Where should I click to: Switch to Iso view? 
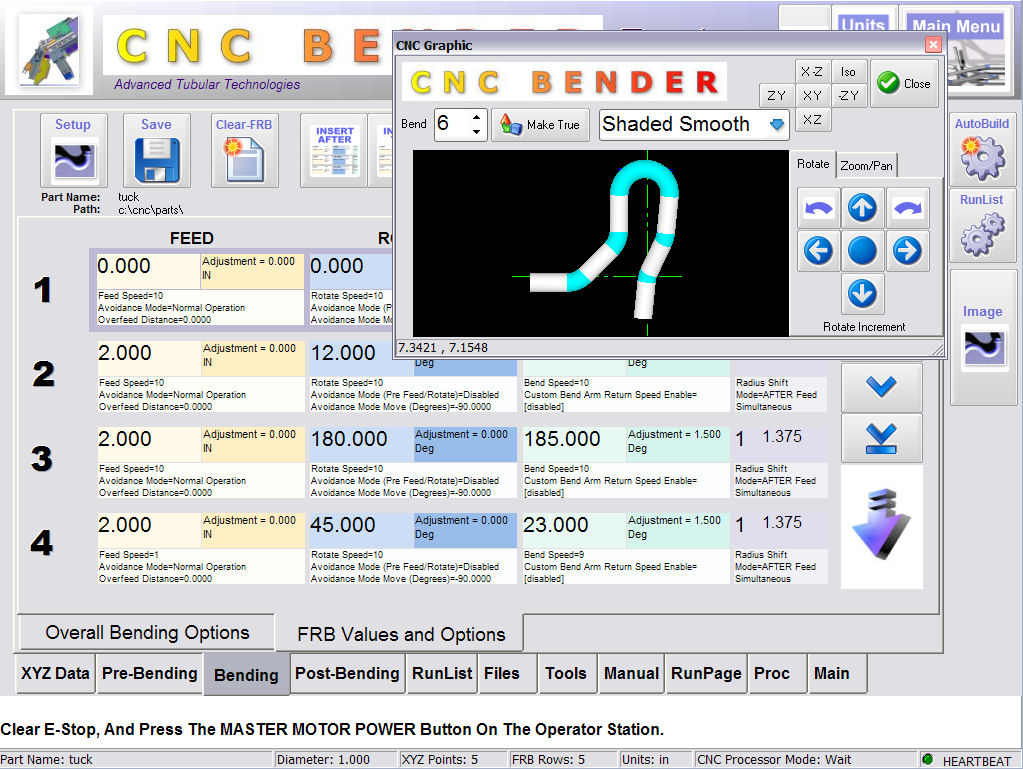tap(848, 71)
